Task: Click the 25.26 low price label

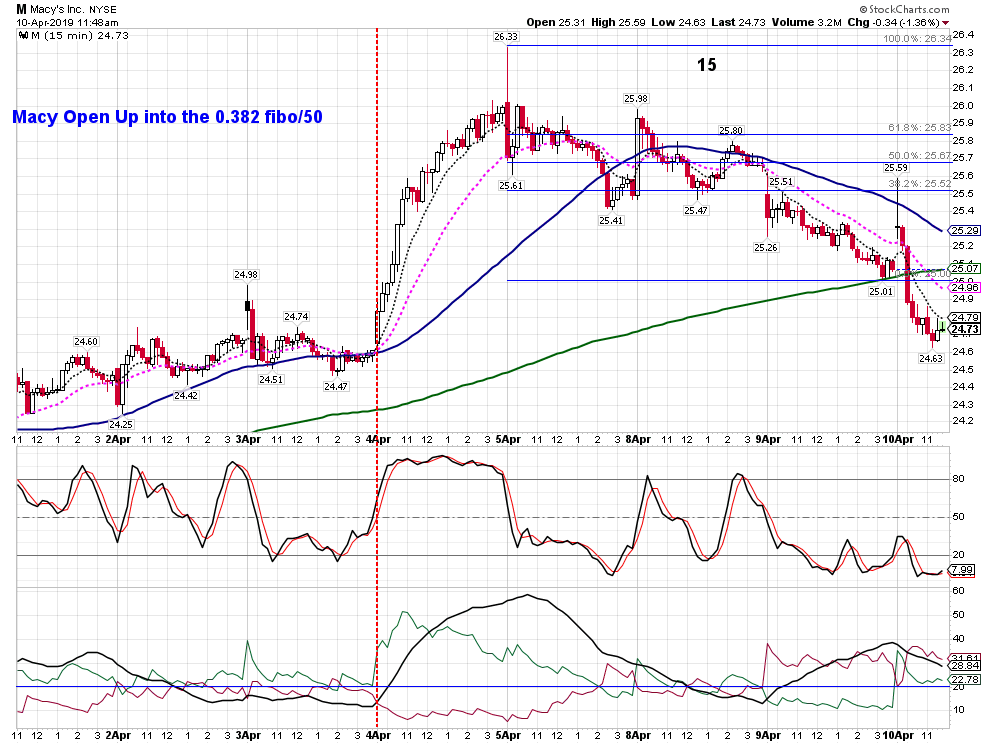Action: tap(766, 248)
